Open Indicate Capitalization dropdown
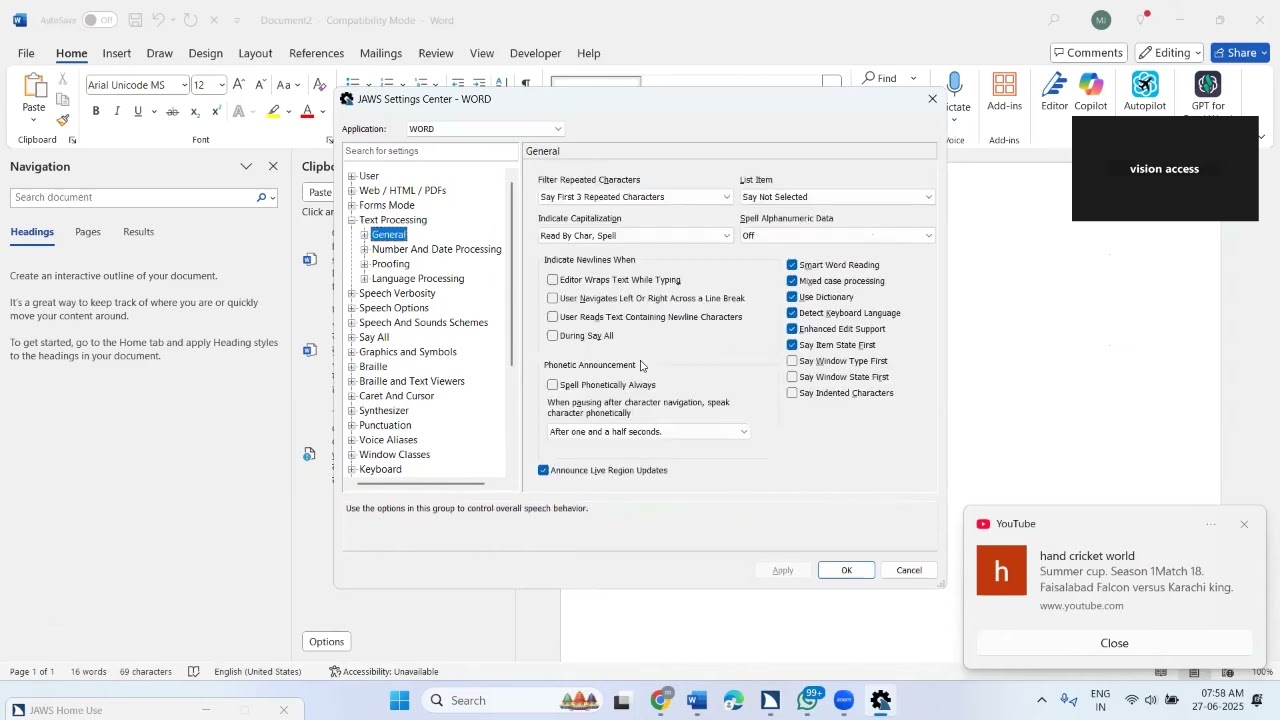The height and width of the screenshot is (720, 1280). pos(636,236)
